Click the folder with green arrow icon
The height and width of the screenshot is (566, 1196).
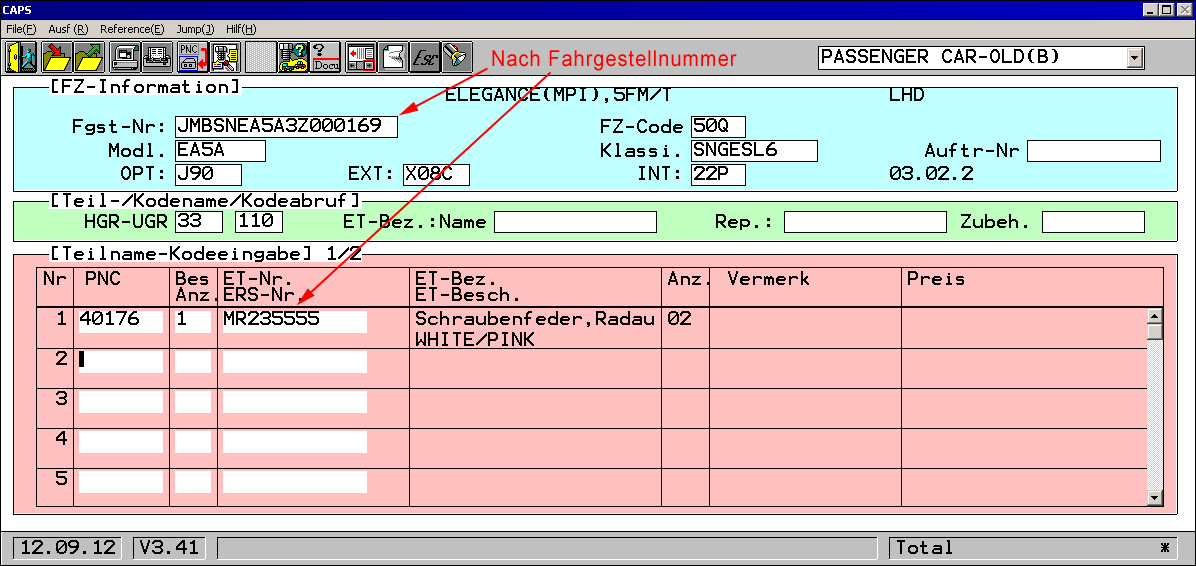point(89,57)
